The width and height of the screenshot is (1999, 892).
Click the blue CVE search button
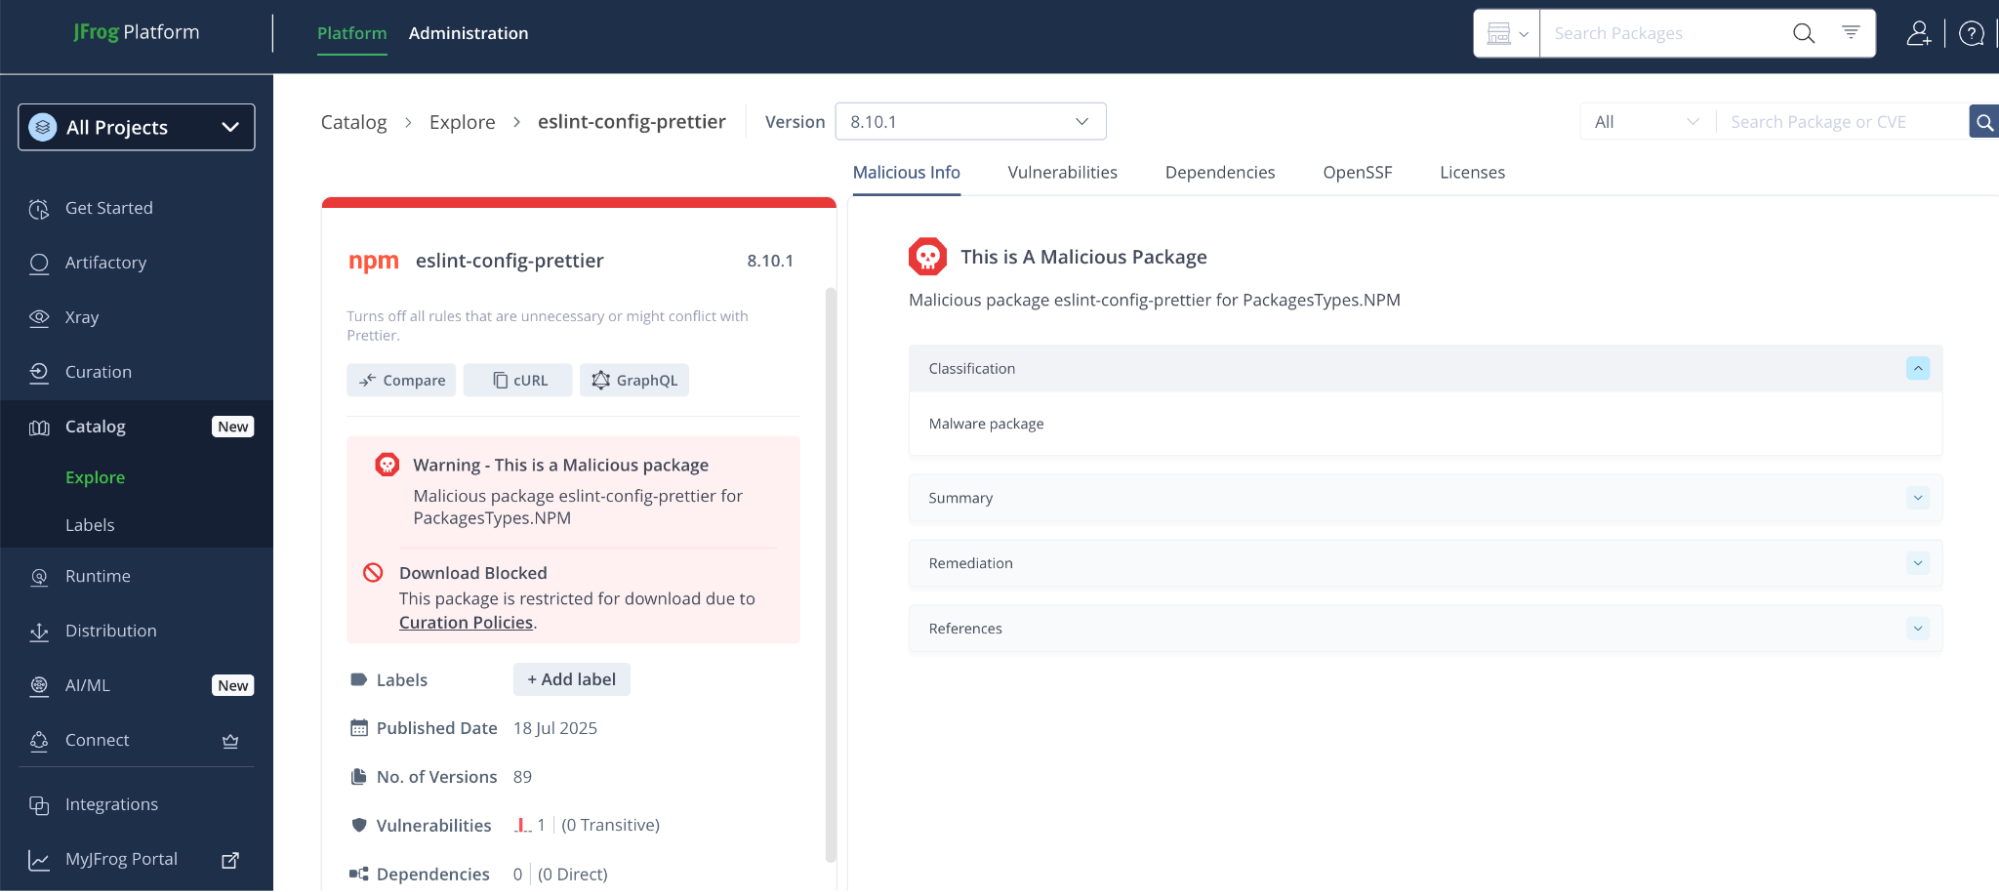pyautogui.click(x=1984, y=122)
